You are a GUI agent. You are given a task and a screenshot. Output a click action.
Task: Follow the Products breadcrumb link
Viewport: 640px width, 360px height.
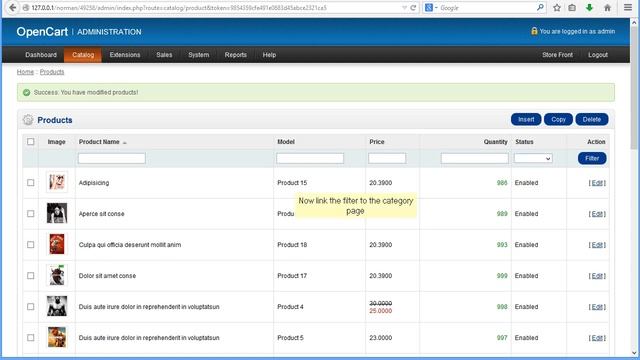pyautogui.click(x=52, y=72)
